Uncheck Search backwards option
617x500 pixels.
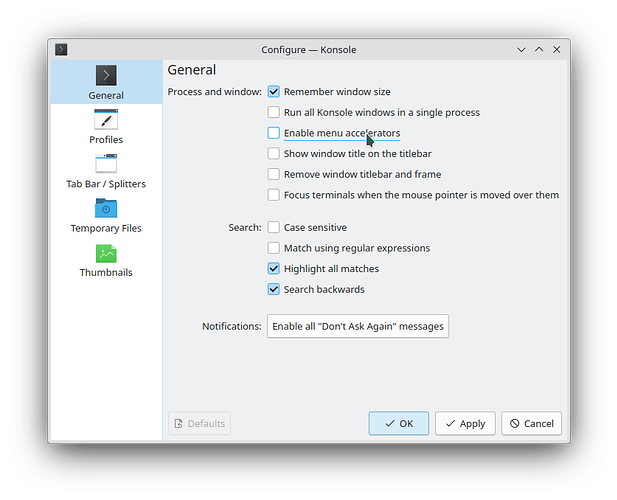[x=273, y=289]
